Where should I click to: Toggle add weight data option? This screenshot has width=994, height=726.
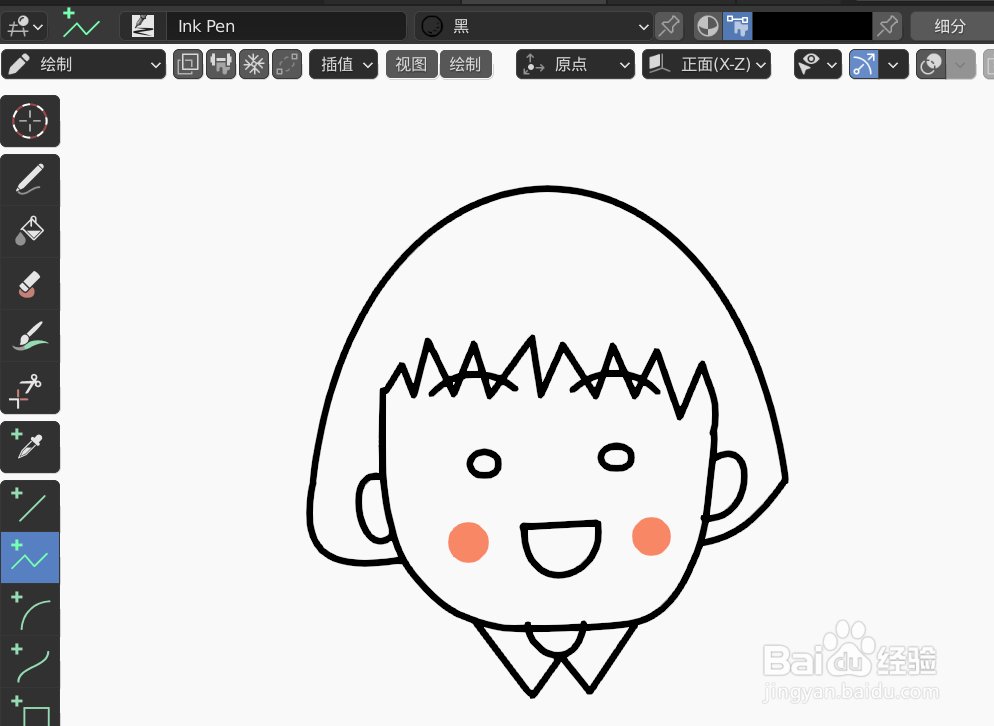click(x=221, y=64)
